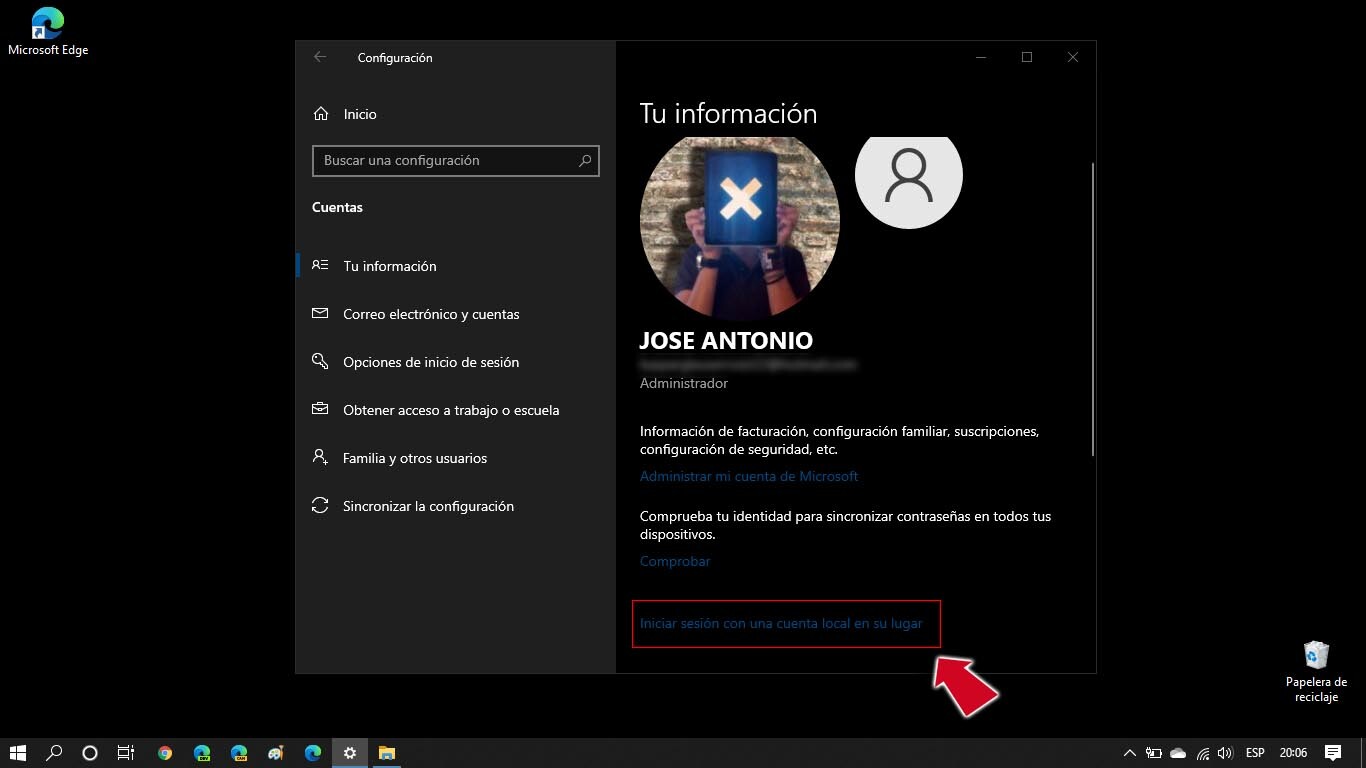Open 'Familia y otros usuarios' section
The width and height of the screenshot is (1366, 768).
click(x=415, y=458)
